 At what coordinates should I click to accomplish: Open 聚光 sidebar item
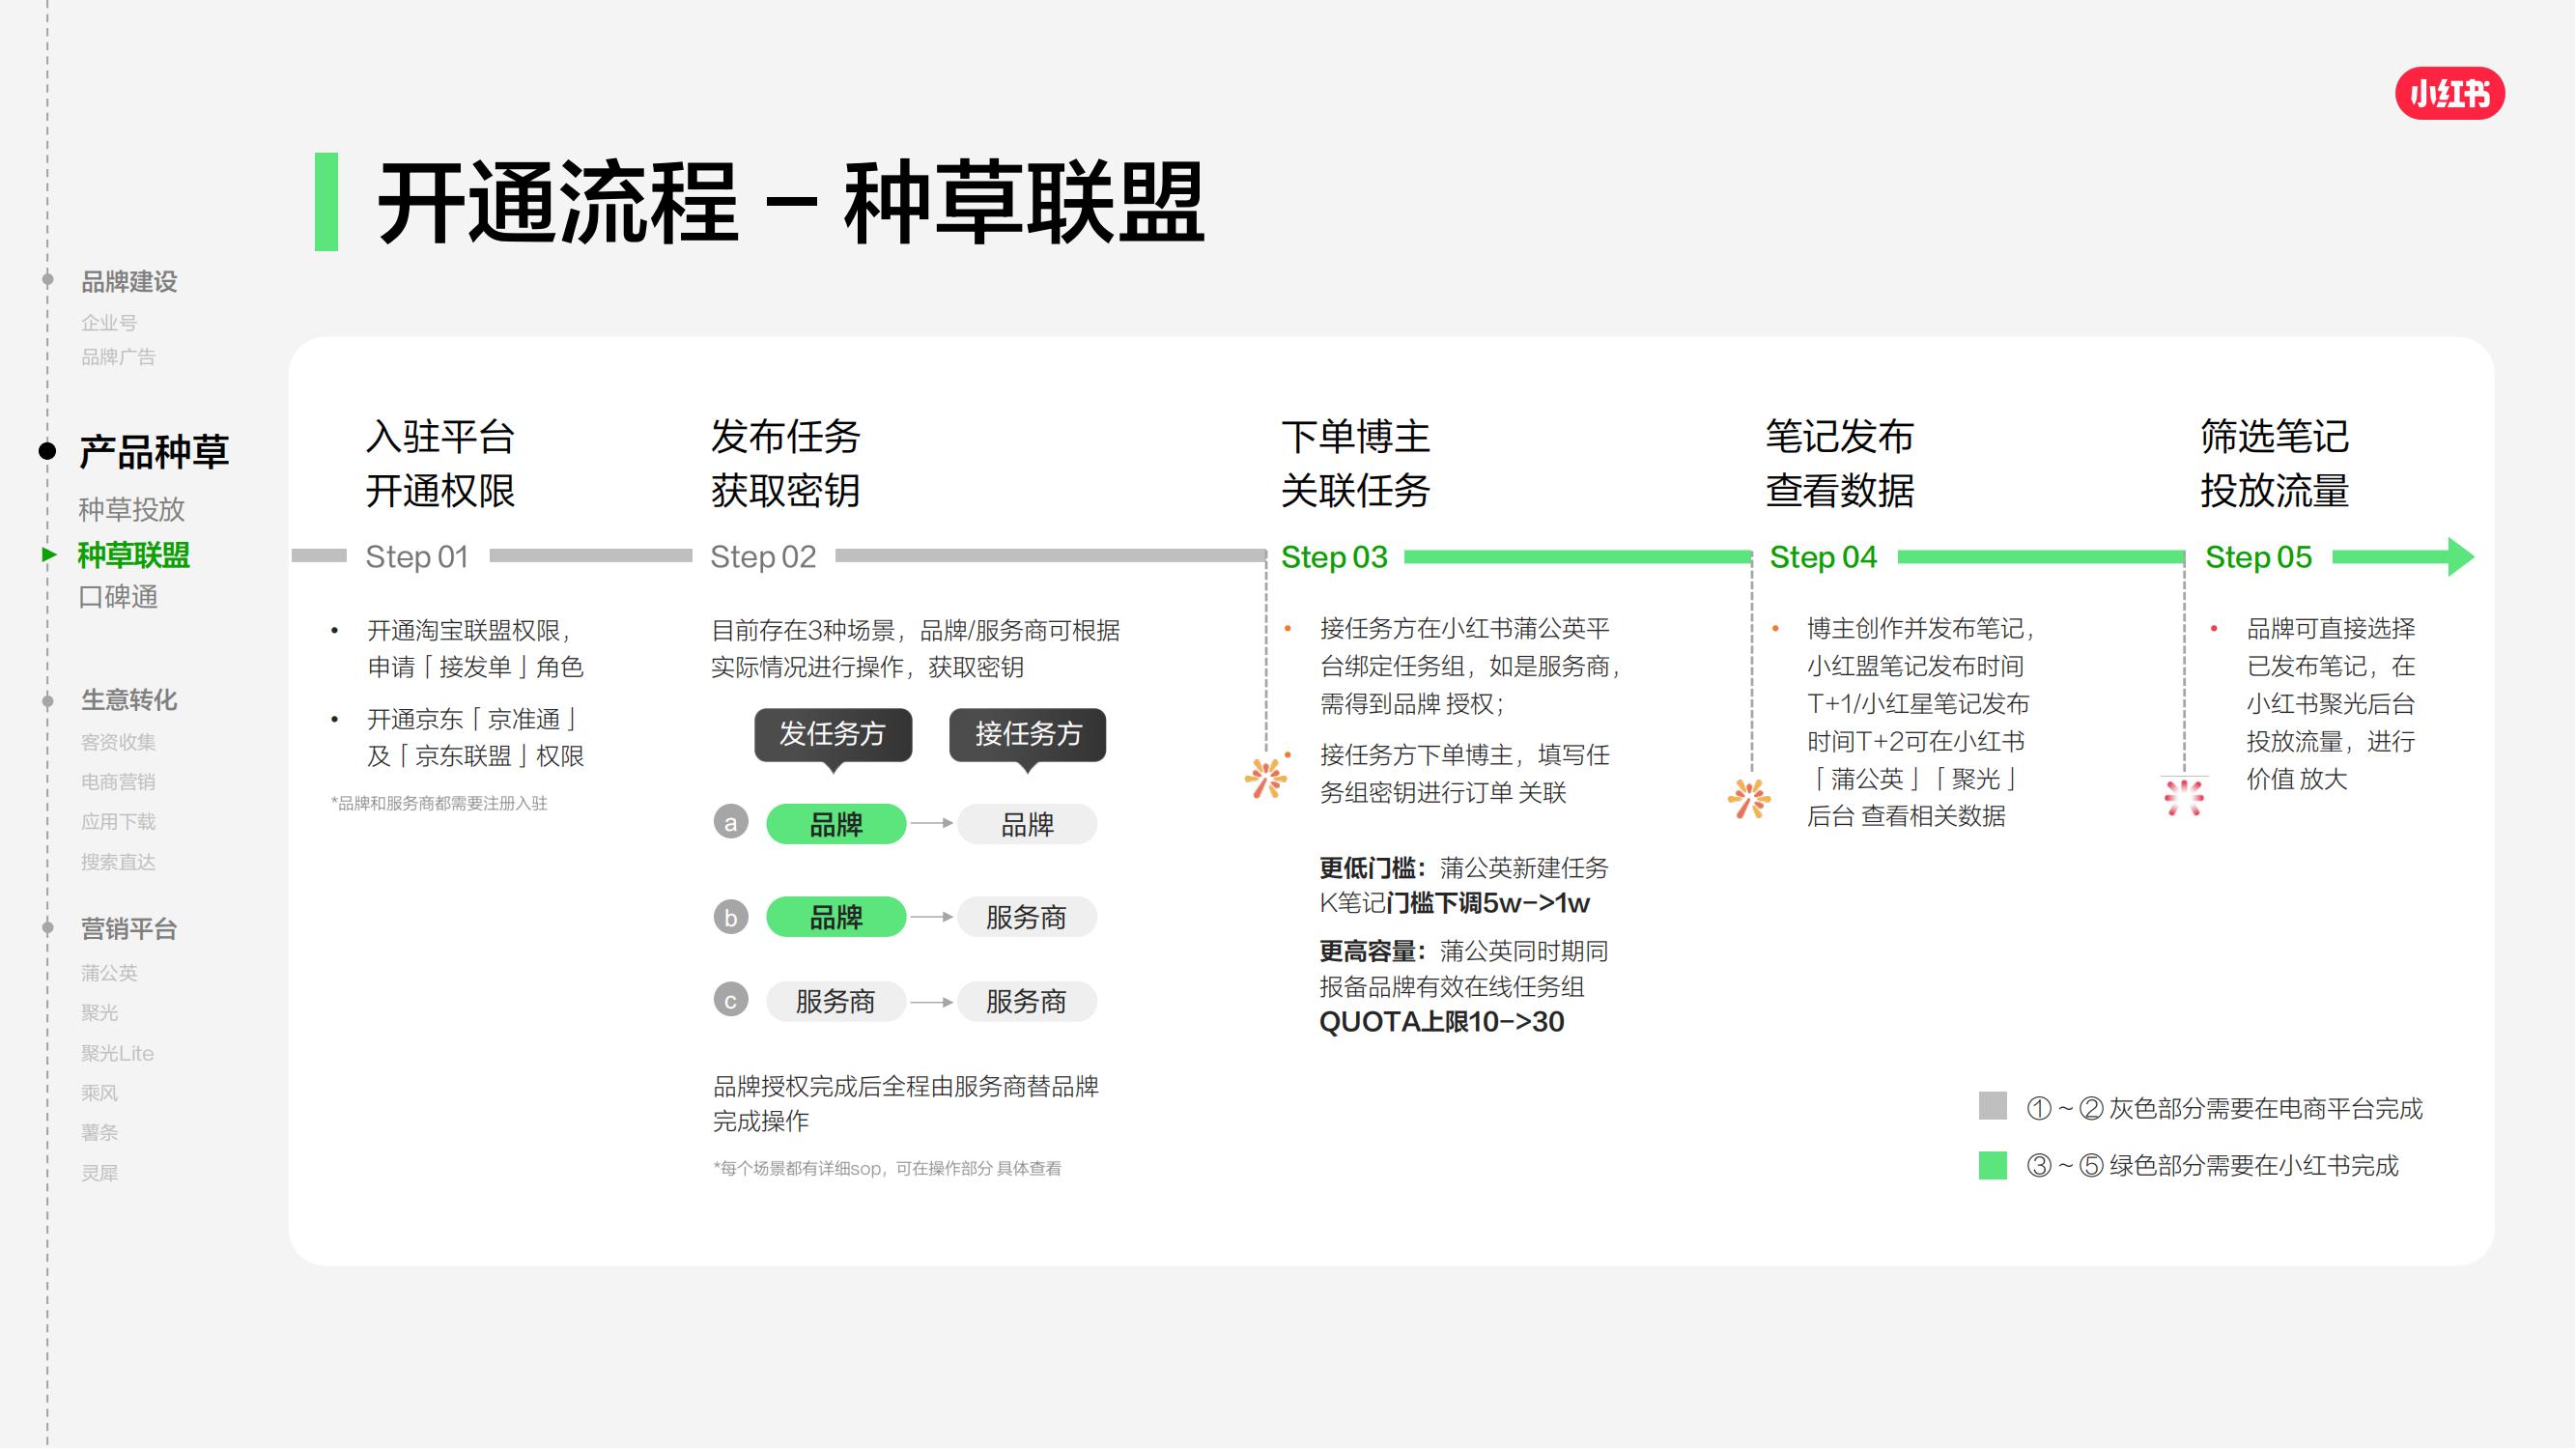click(99, 1013)
